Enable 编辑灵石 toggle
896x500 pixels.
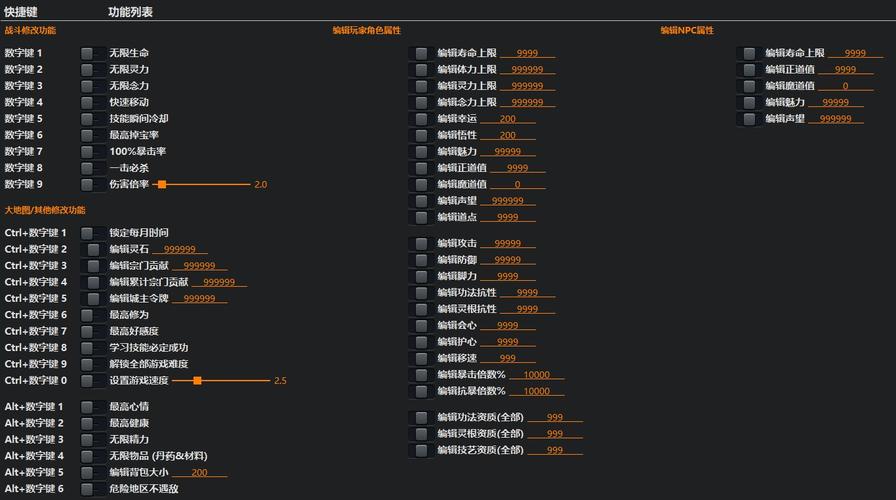[93, 250]
